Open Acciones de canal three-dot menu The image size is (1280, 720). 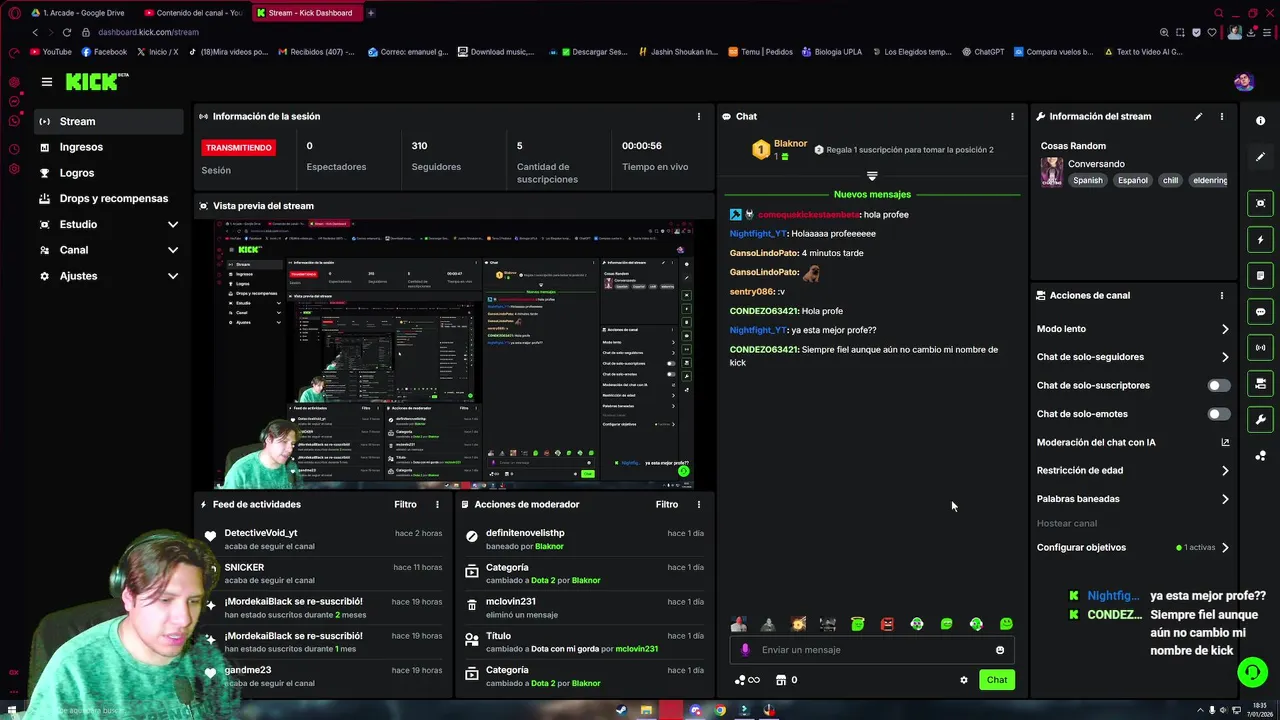point(1221,296)
